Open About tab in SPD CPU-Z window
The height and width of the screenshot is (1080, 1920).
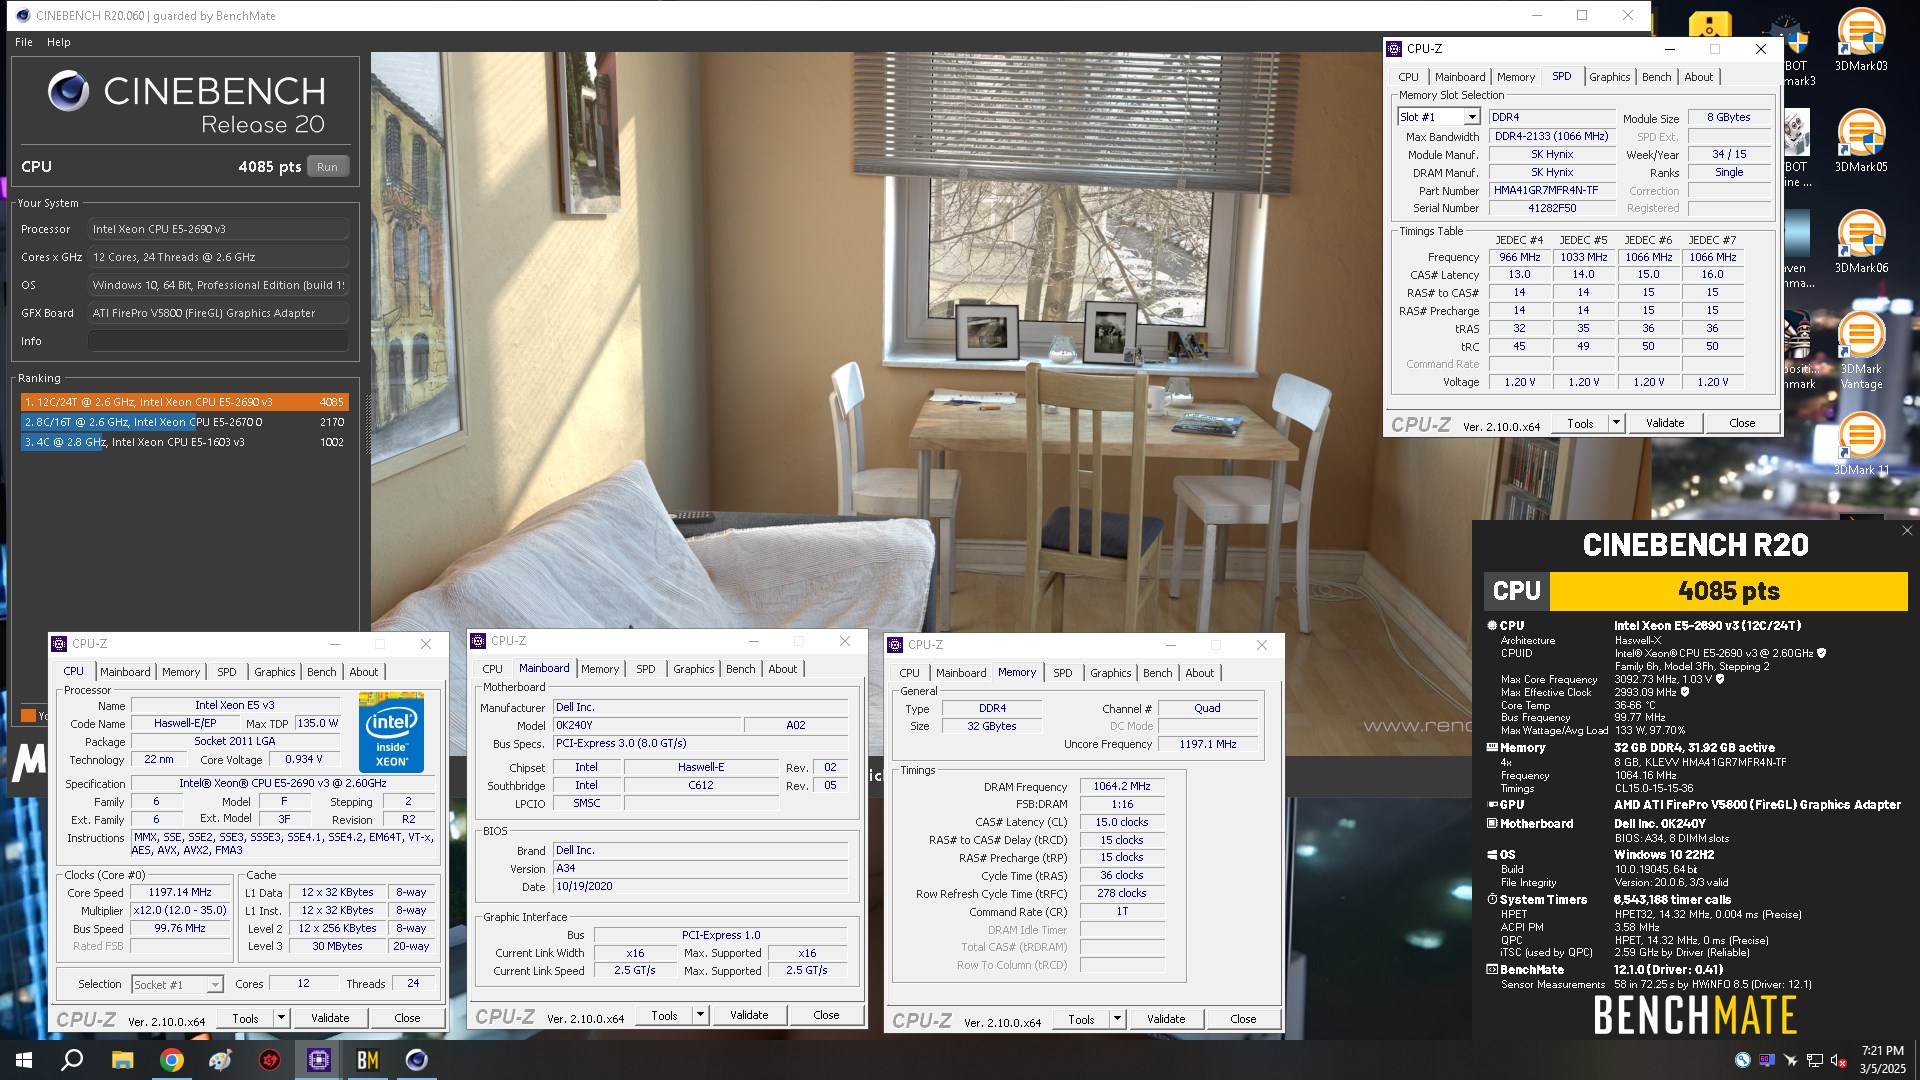pyautogui.click(x=1698, y=77)
